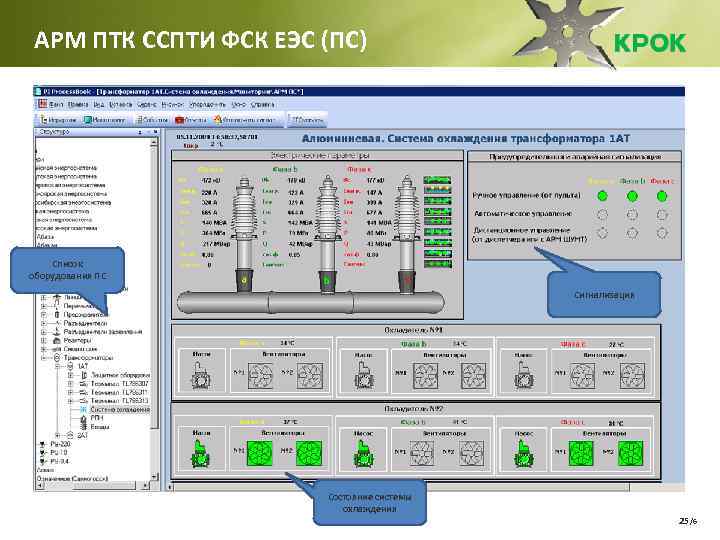The height and width of the screenshot is (540, 720).
Task: Click Охладитель №1 phase C pump icon
Action: pyautogui.click(x=523, y=376)
